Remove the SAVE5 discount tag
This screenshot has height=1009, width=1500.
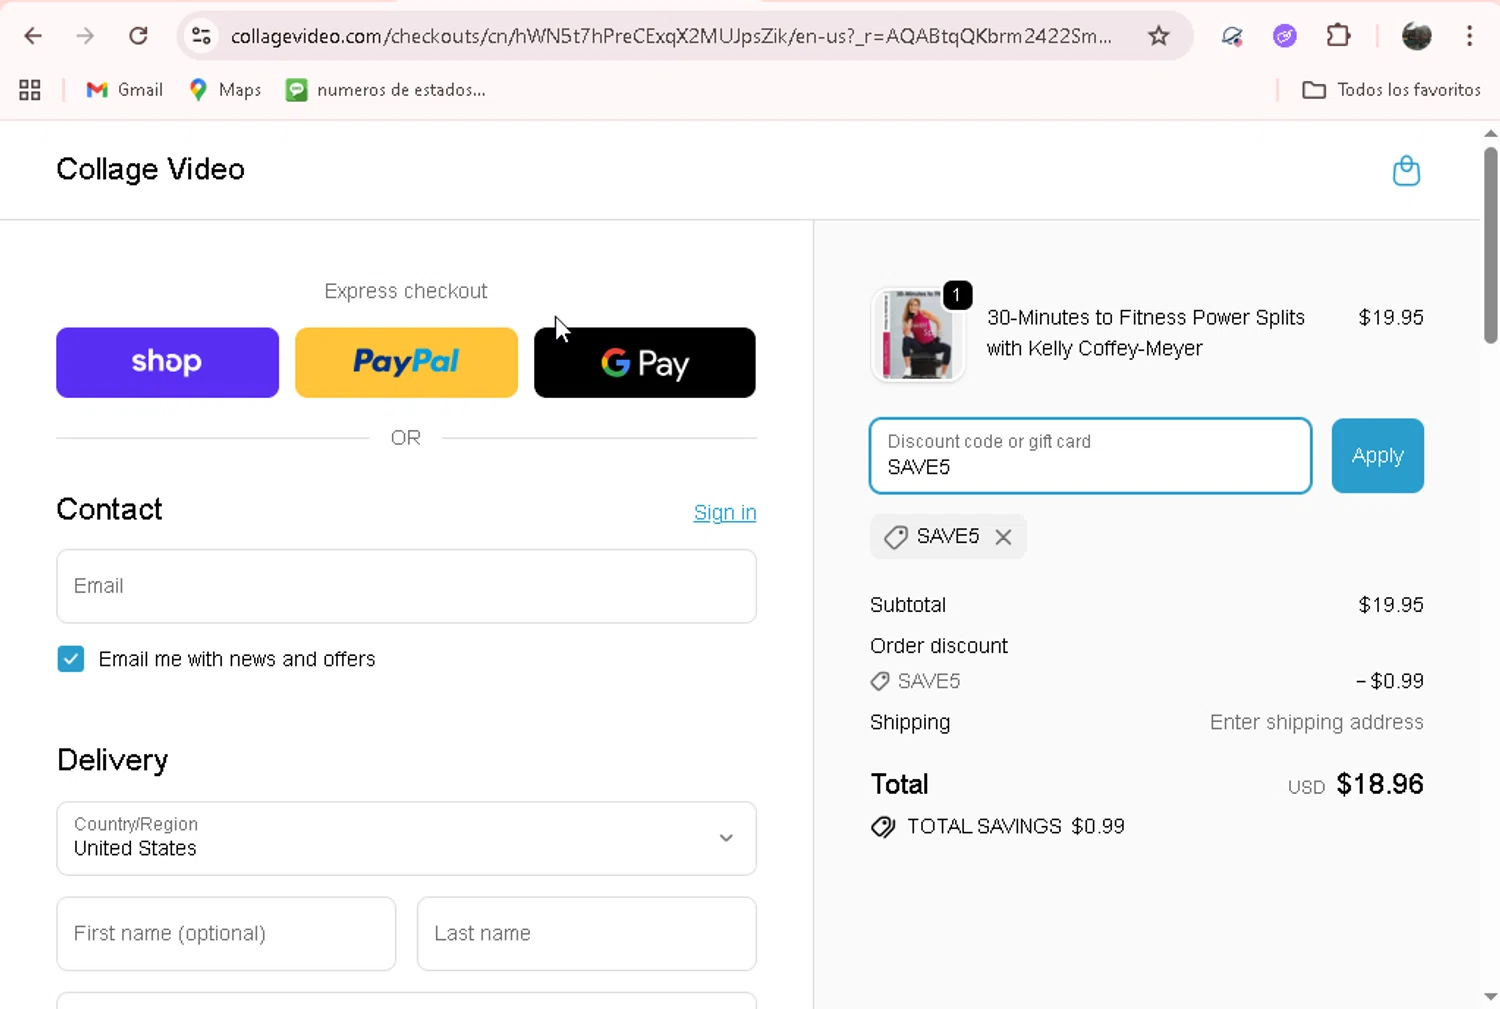click(1003, 537)
